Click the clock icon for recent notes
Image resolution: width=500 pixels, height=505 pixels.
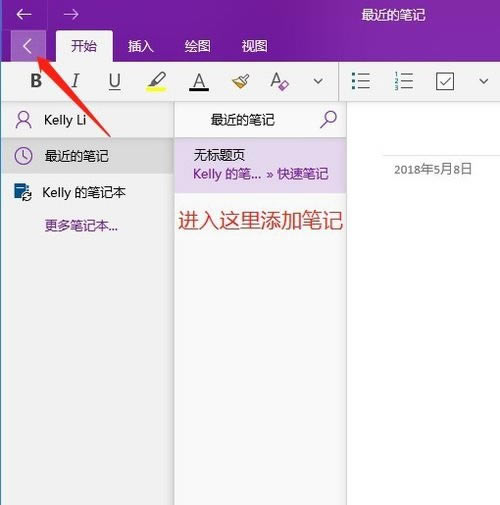pos(23,156)
